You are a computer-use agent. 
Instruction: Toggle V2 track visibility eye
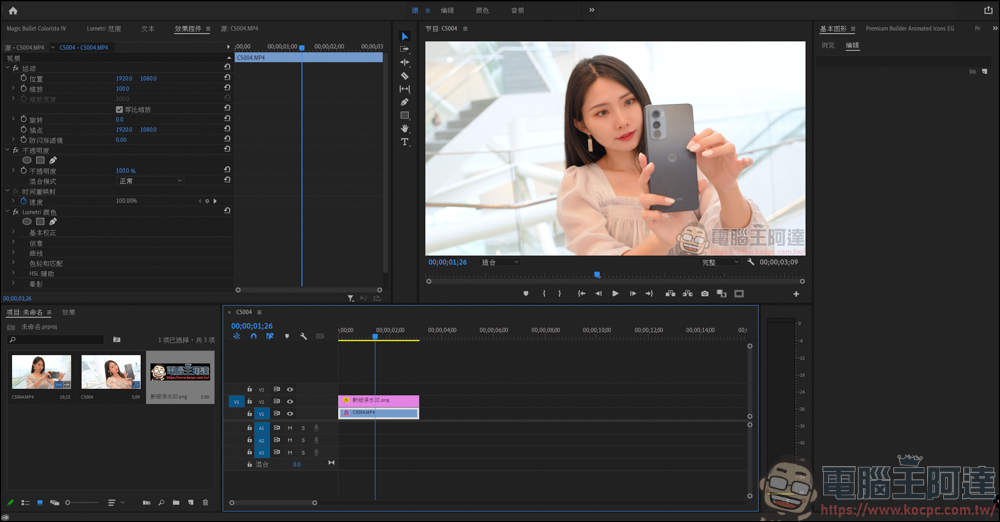point(290,401)
